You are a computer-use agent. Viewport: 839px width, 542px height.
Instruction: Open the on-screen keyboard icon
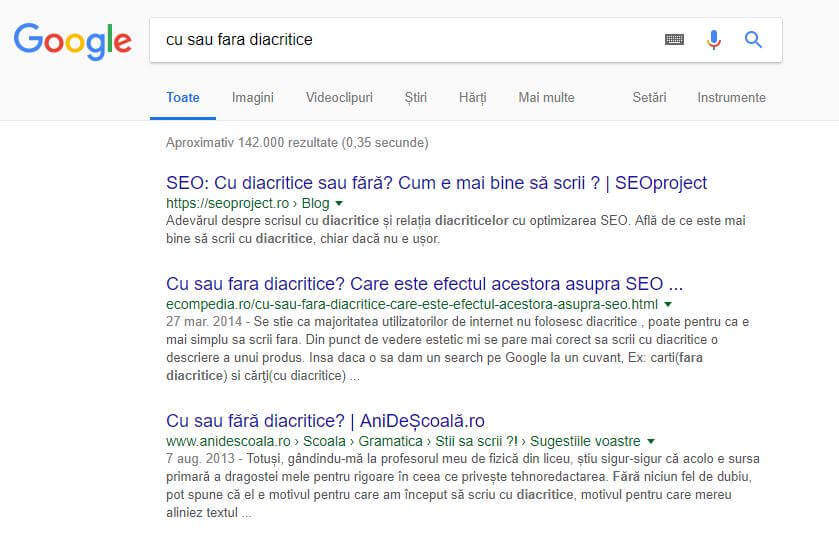[x=674, y=40]
